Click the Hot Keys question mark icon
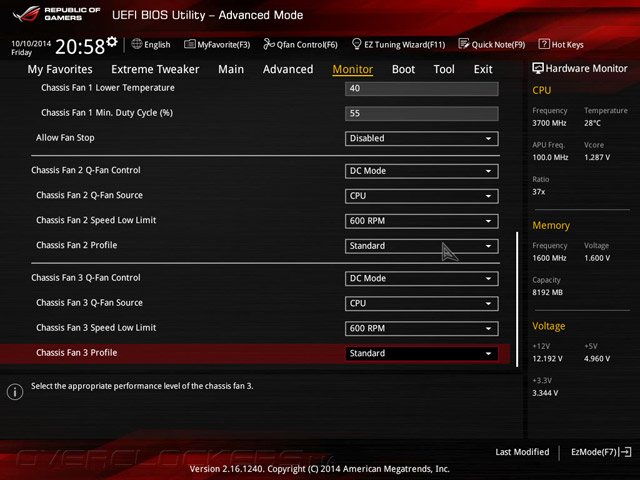The image size is (640, 480). [544, 44]
